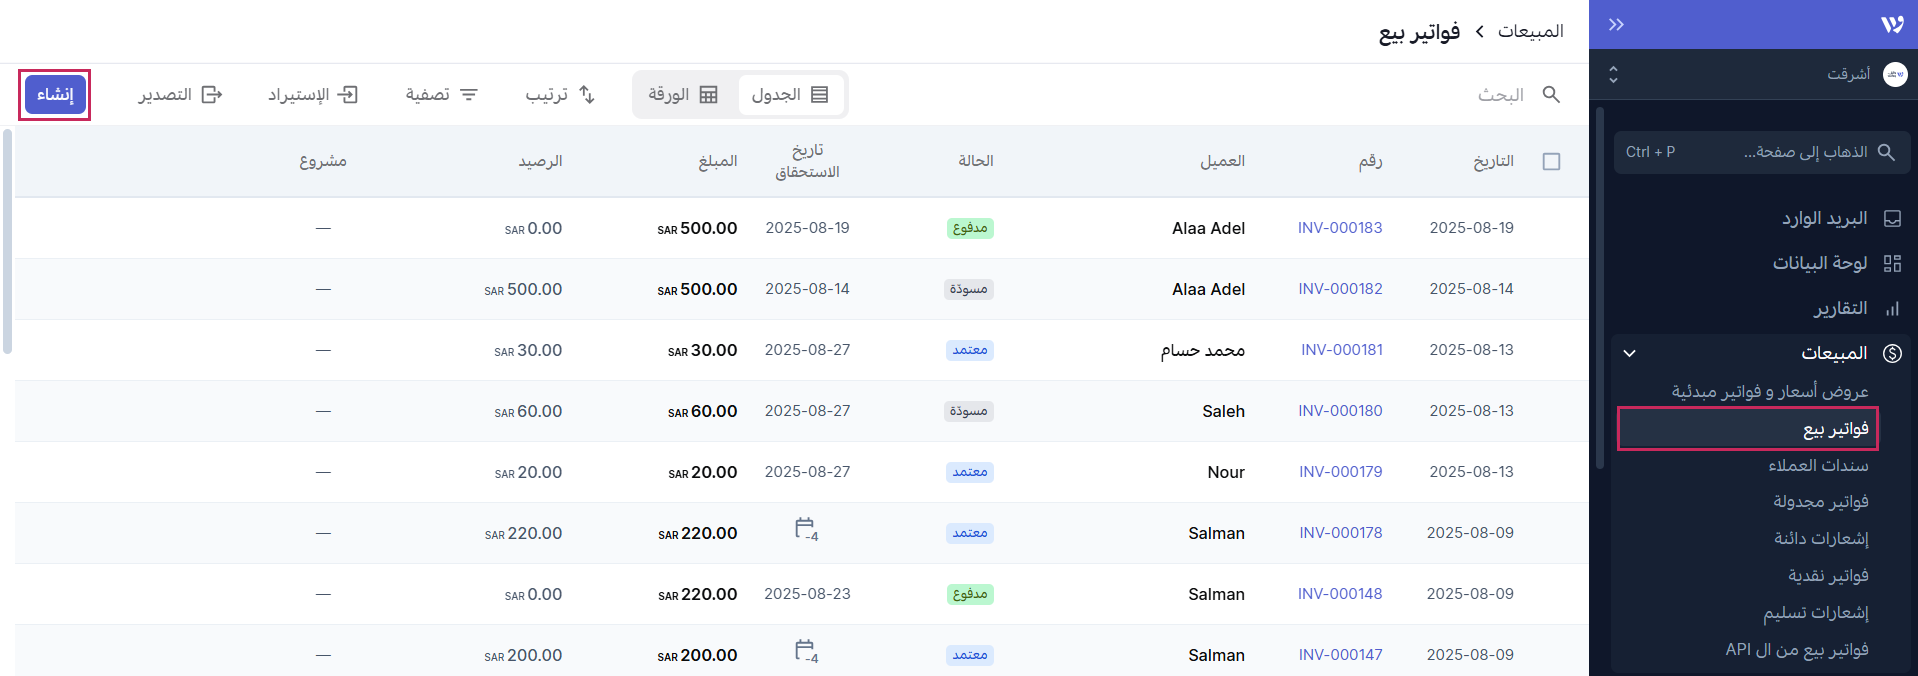1918x676 pixels.
Task: Open the filter icon تصفية
Action: 469,94
